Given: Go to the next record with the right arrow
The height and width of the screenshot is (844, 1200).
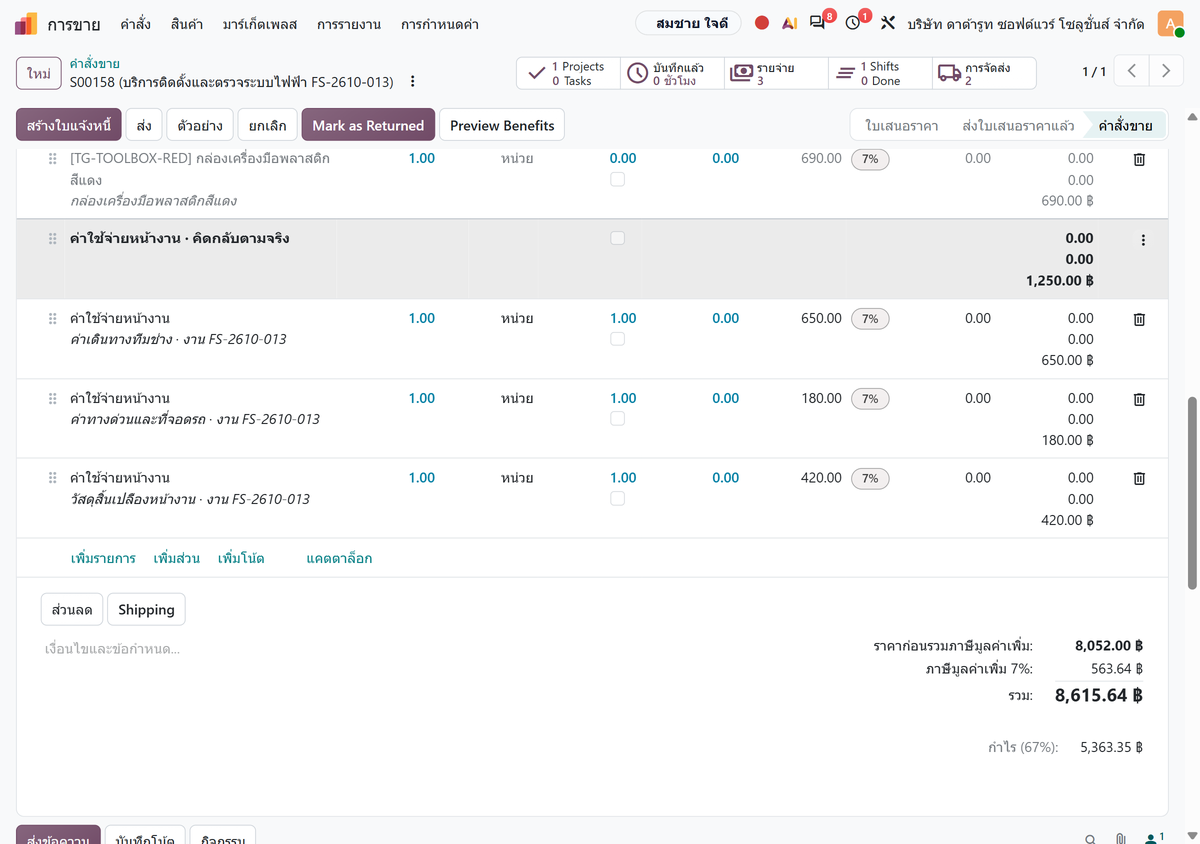Looking at the screenshot, I should coord(1166,71).
